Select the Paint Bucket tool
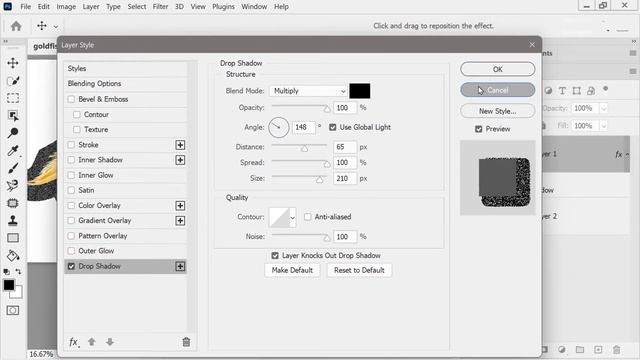The width and height of the screenshot is (640, 360). (x=13, y=256)
